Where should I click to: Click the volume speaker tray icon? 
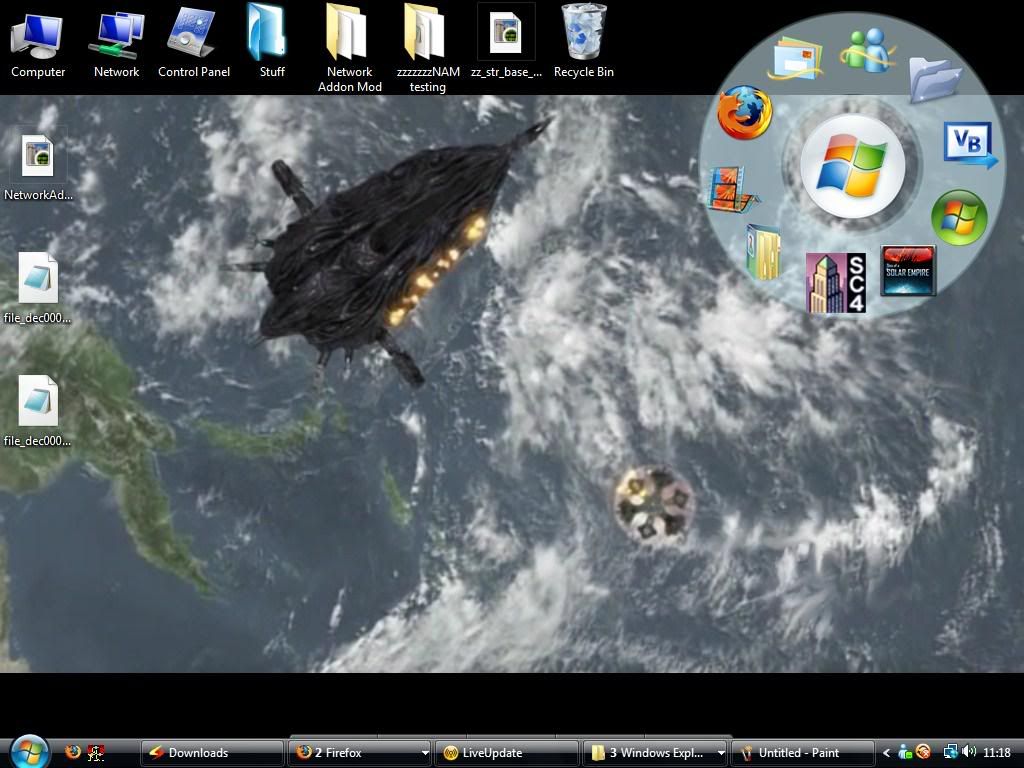(969, 752)
